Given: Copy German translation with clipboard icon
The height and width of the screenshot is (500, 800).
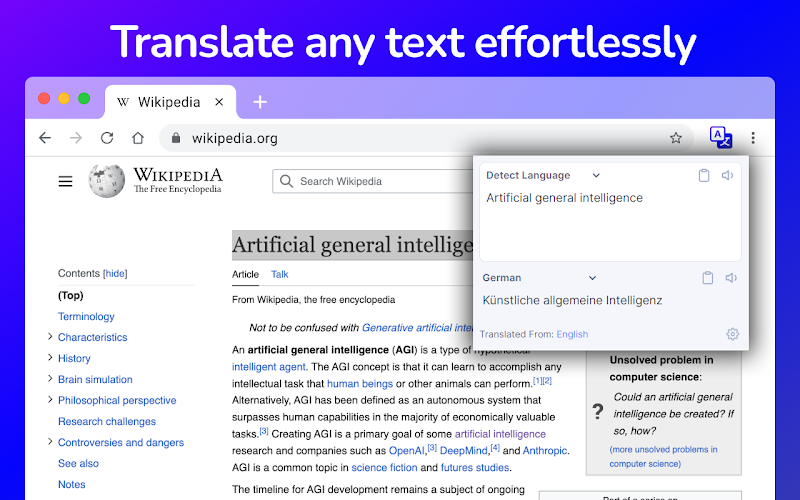Looking at the screenshot, I should coord(708,278).
